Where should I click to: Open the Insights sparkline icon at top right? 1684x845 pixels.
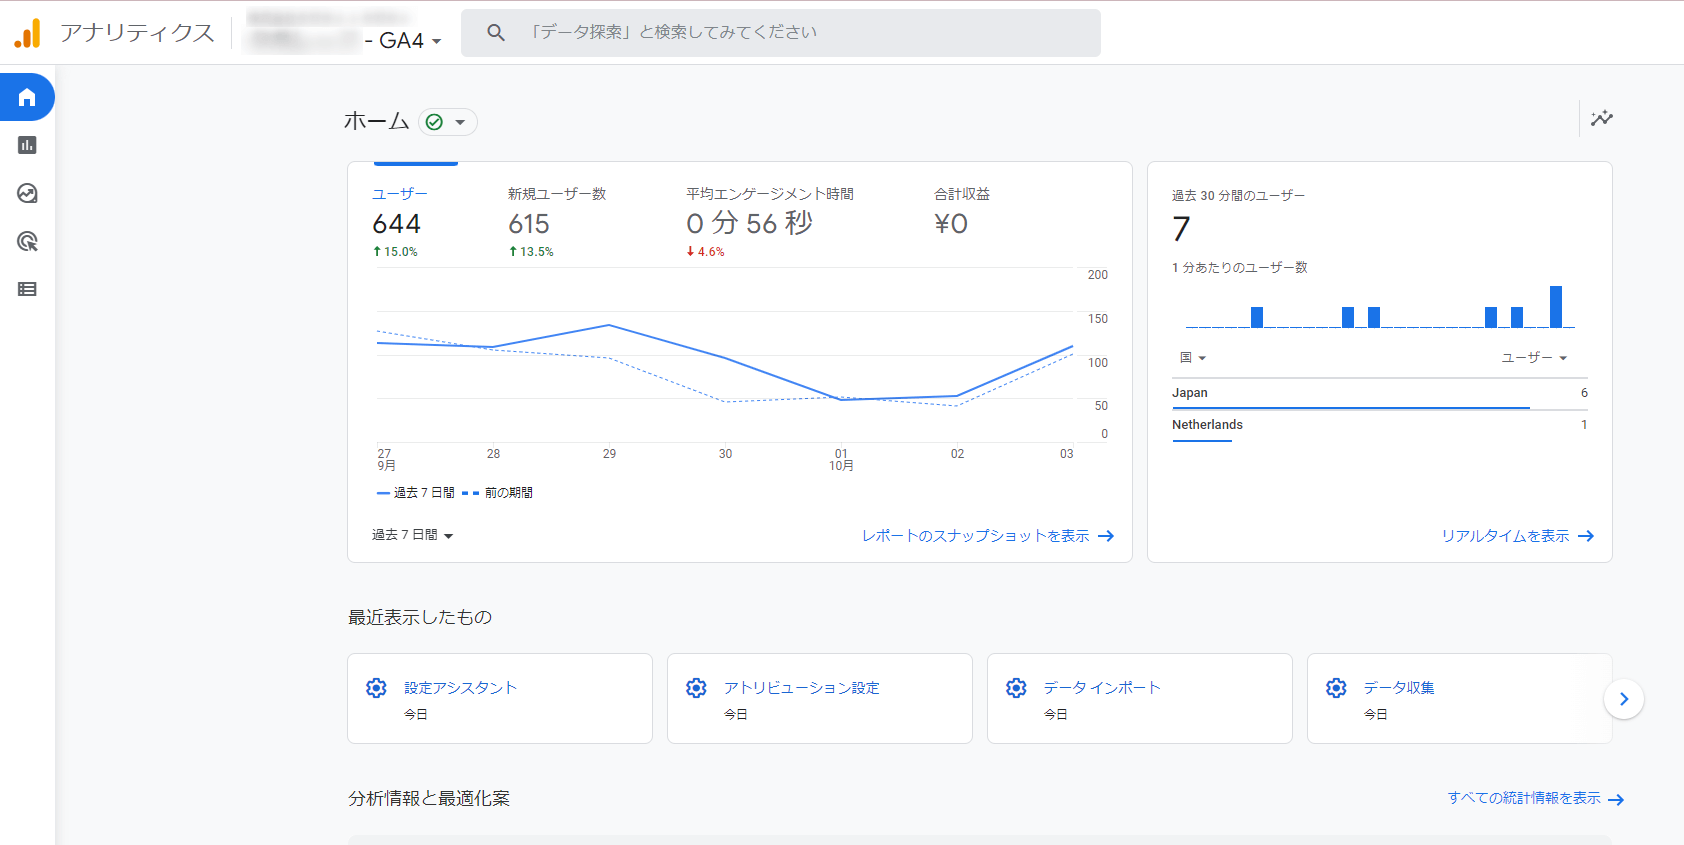1602,118
